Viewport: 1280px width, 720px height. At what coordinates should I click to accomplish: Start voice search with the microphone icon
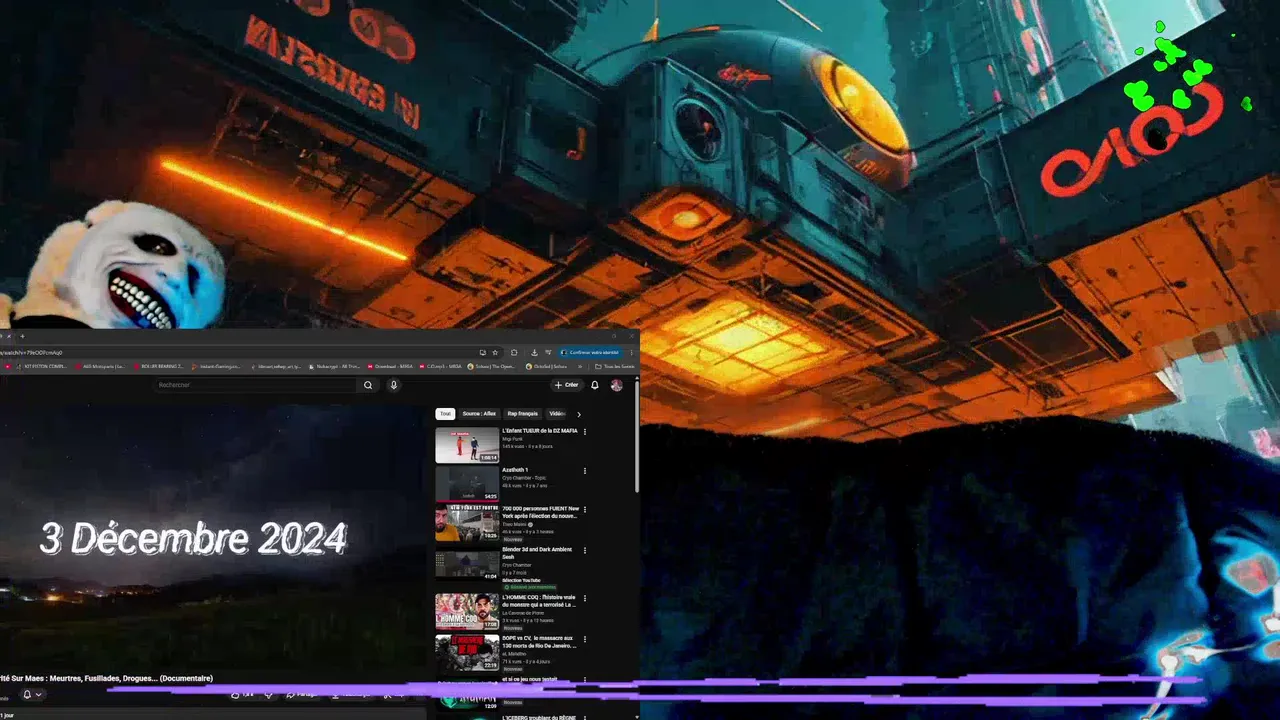(393, 385)
